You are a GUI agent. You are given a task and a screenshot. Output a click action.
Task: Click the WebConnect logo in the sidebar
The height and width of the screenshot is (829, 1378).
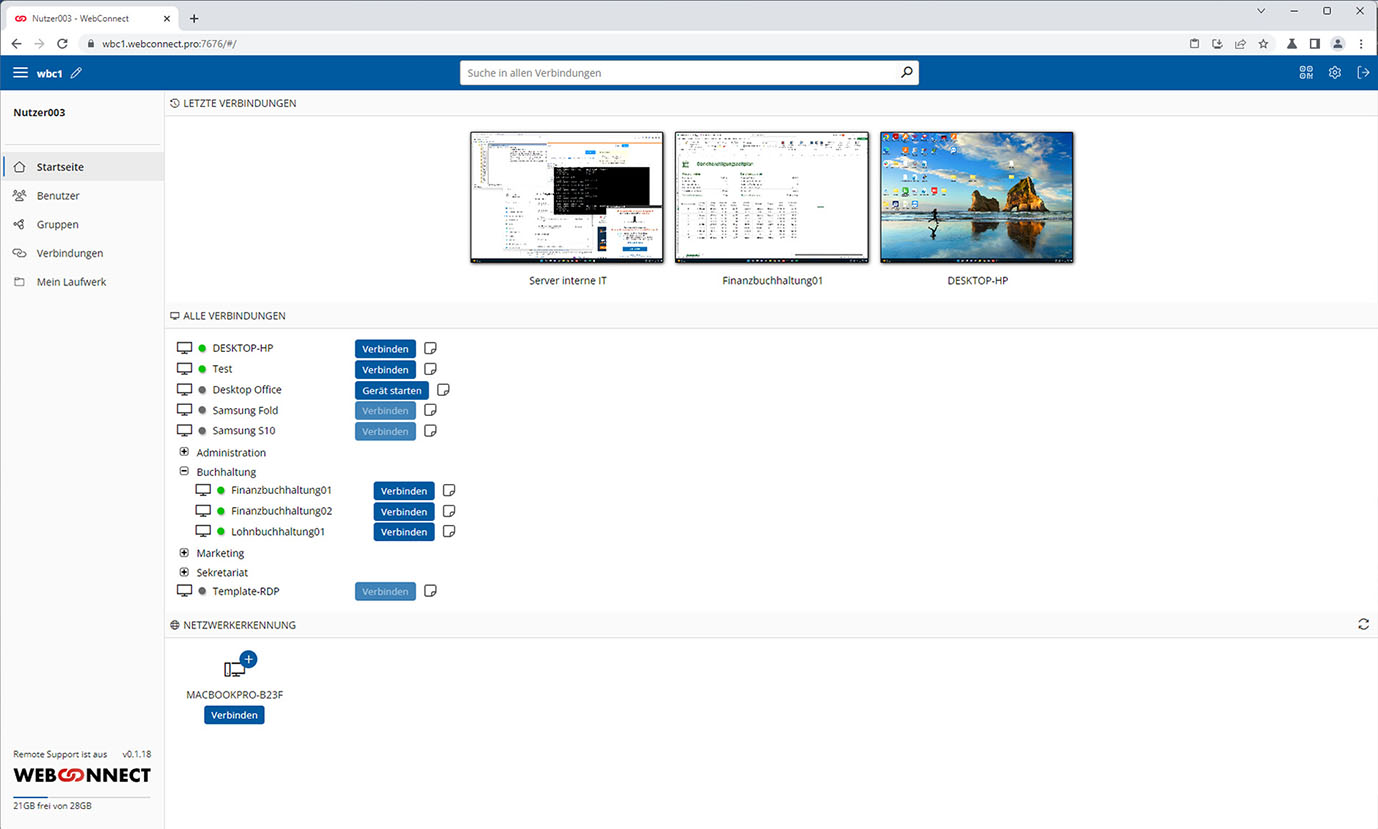click(80, 776)
